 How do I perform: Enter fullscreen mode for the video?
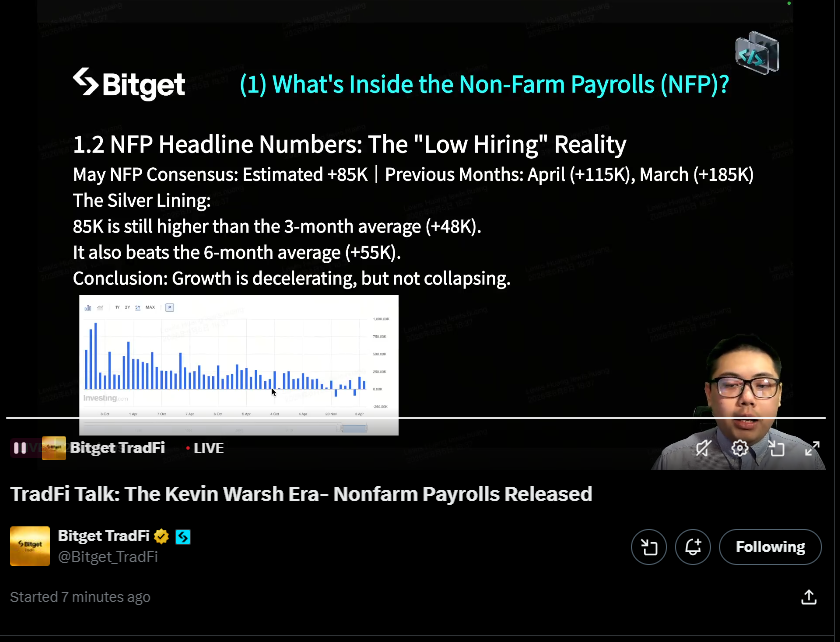click(812, 448)
